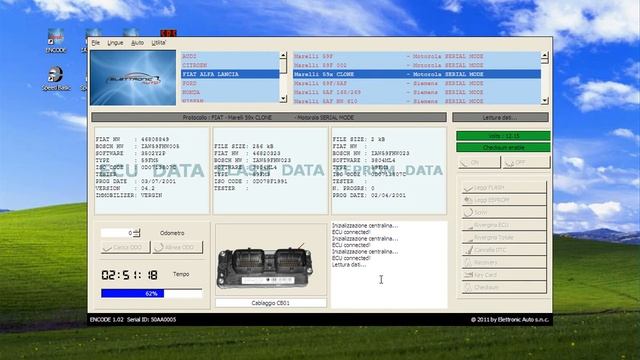The height and width of the screenshot is (360, 640).
Task: Click the Carica ODO button
Action: pyautogui.click(x=125, y=247)
